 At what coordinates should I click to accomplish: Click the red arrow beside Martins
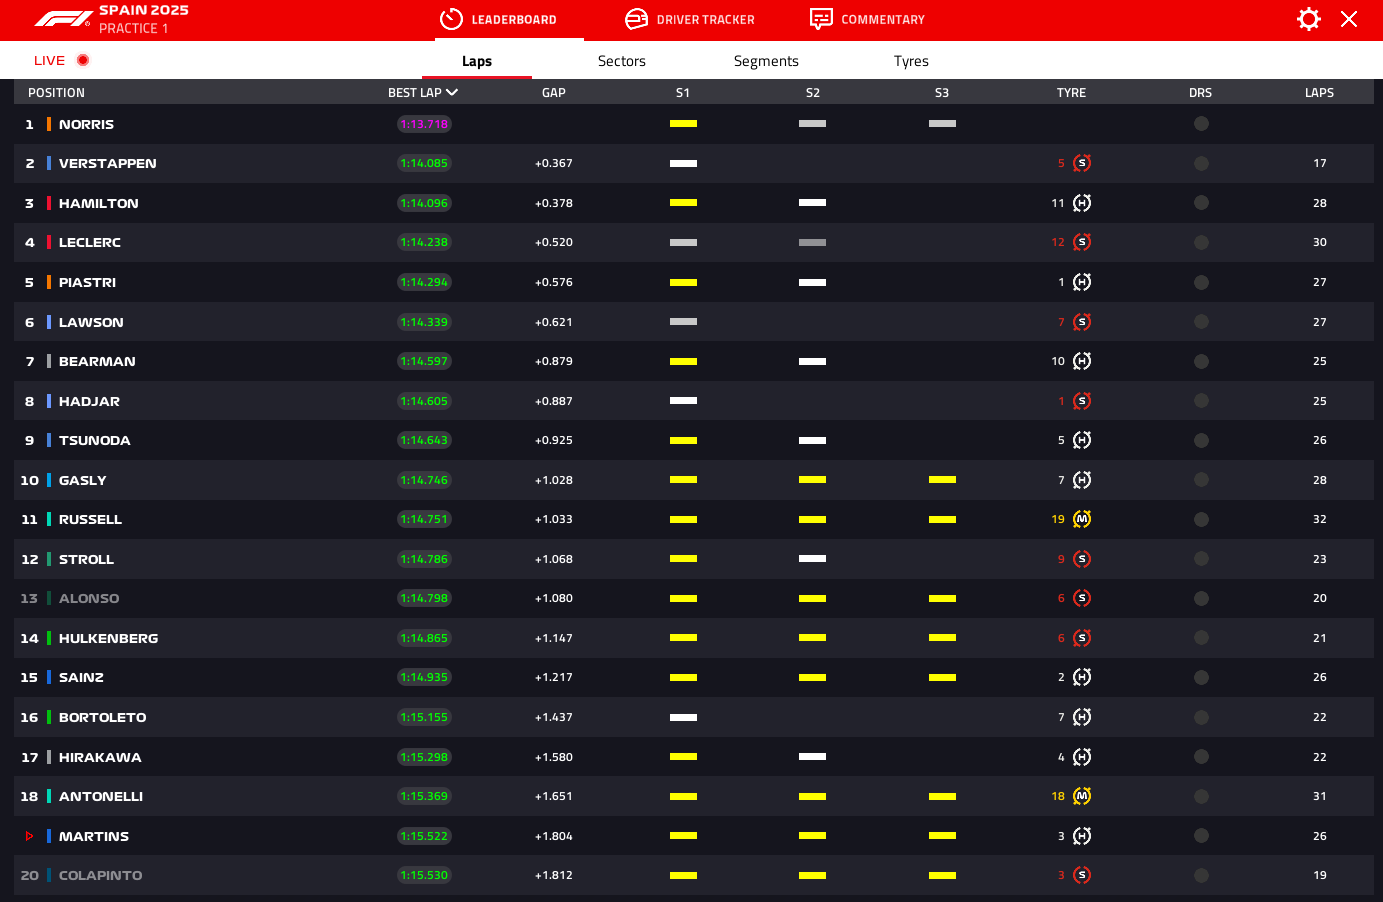30,836
